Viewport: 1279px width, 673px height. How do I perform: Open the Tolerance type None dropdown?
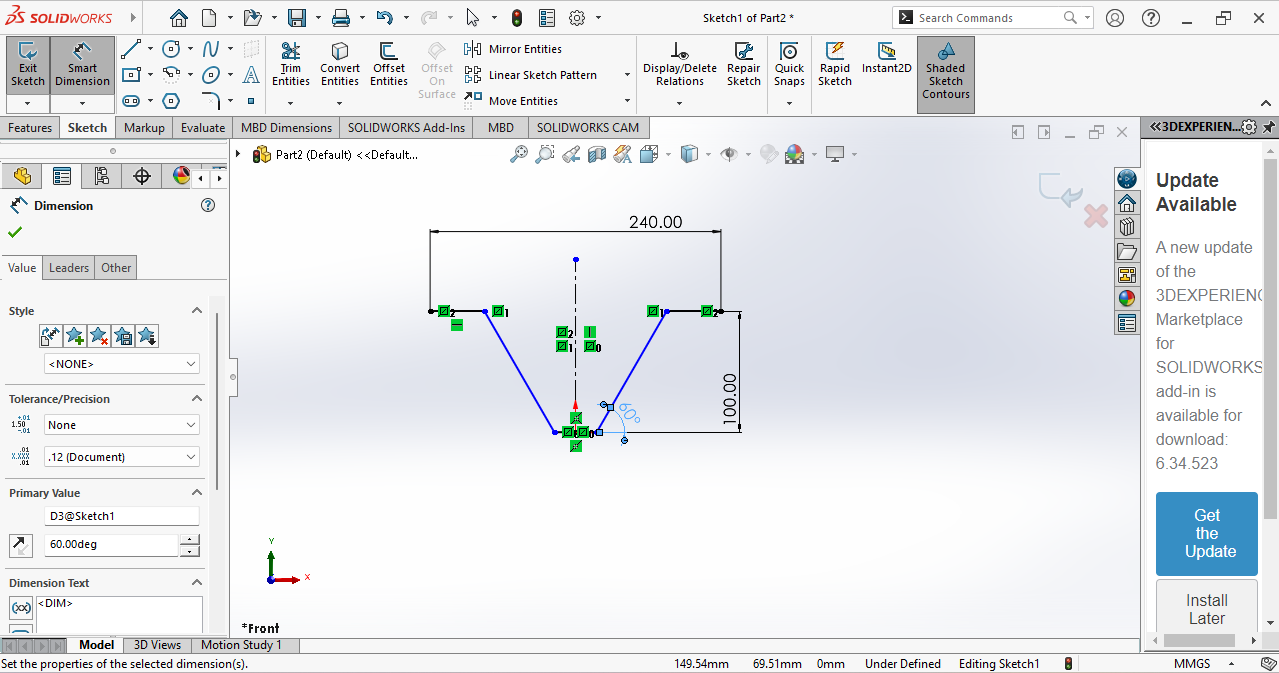[x=122, y=425]
